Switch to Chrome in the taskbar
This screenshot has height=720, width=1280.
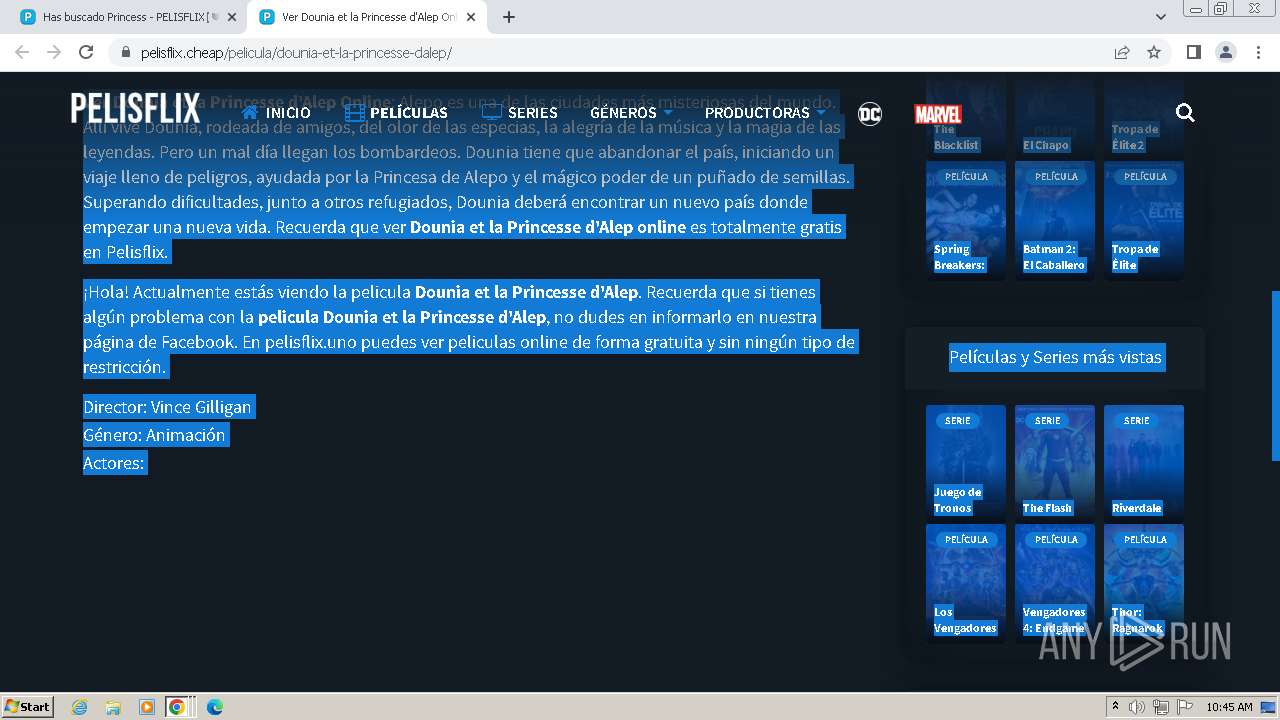[177, 707]
